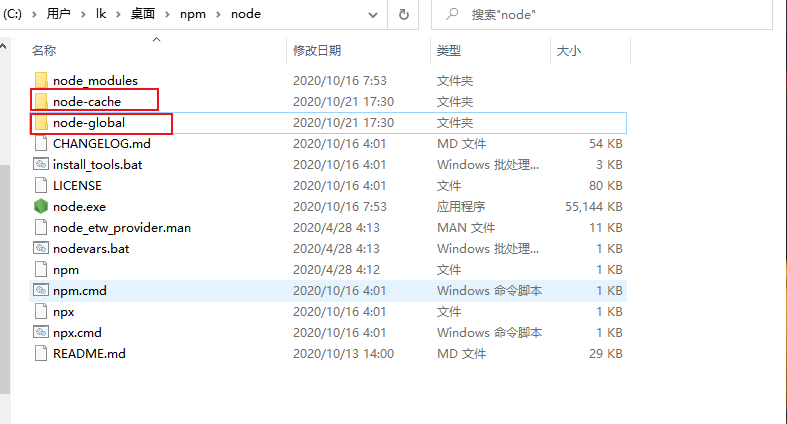Select the CHANGELOG.md file name
The image size is (787, 424).
tap(102, 144)
